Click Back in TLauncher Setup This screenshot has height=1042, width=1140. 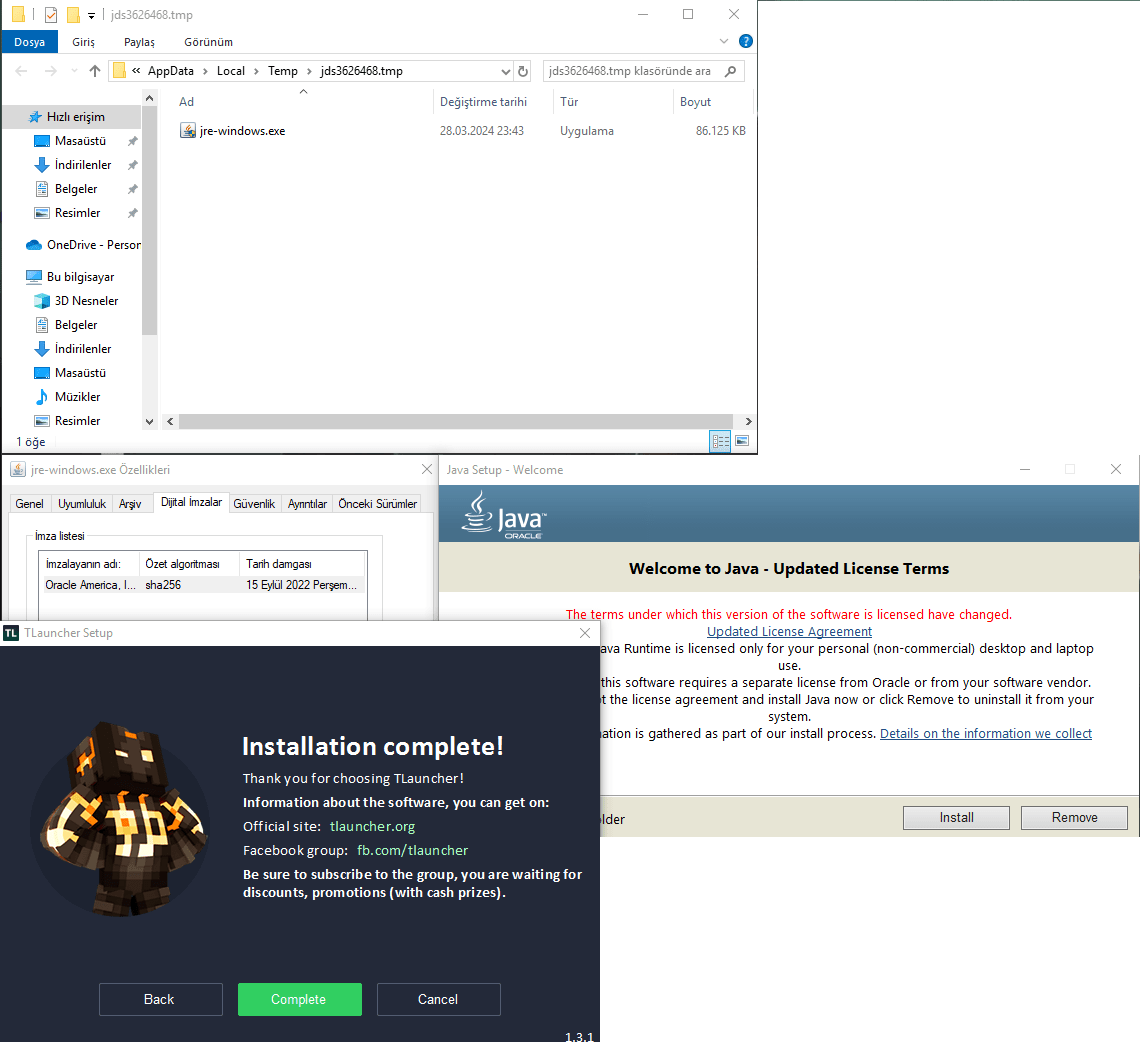(160, 1000)
